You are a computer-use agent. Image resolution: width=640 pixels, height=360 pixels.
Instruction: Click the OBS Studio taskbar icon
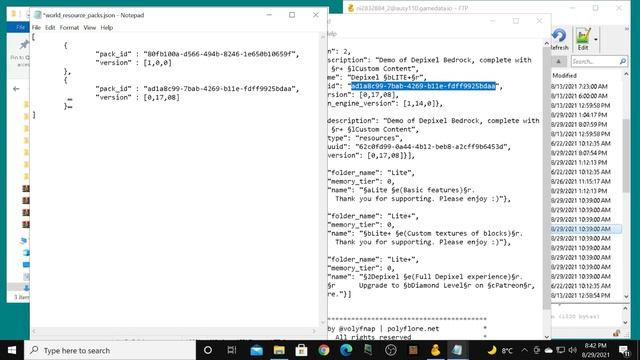pos(391,350)
